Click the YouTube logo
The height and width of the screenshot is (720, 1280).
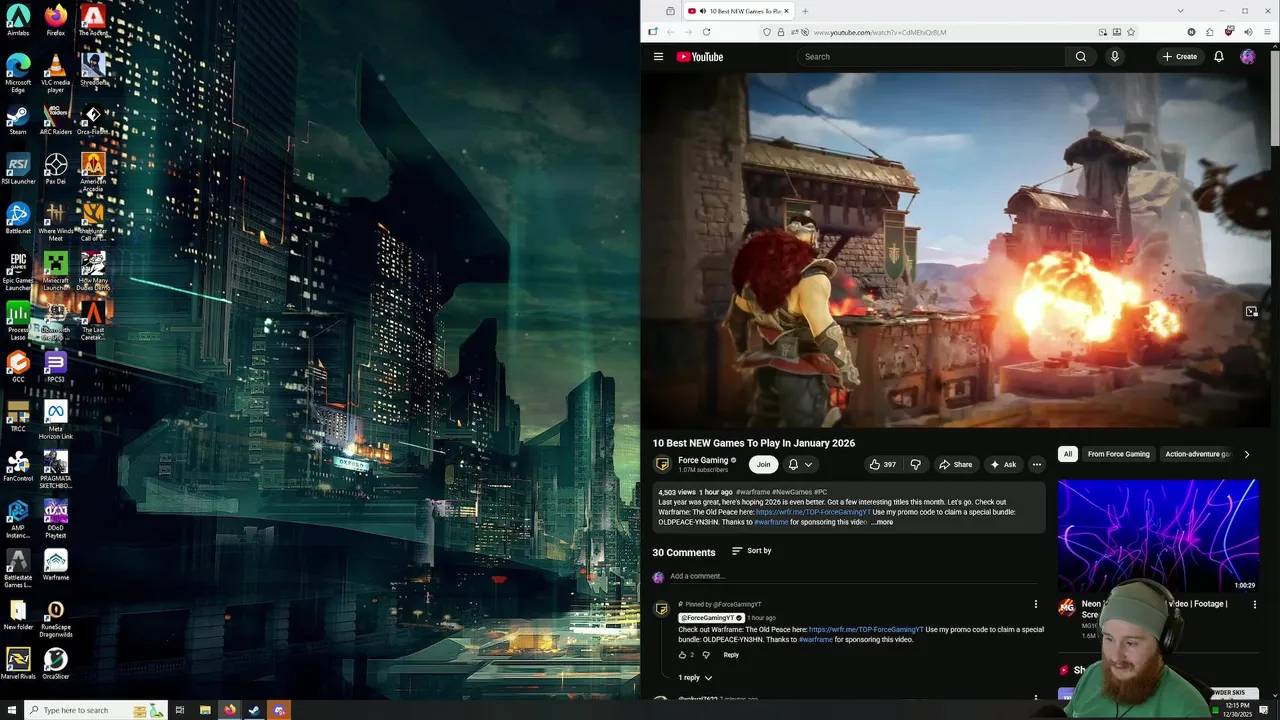point(700,57)
